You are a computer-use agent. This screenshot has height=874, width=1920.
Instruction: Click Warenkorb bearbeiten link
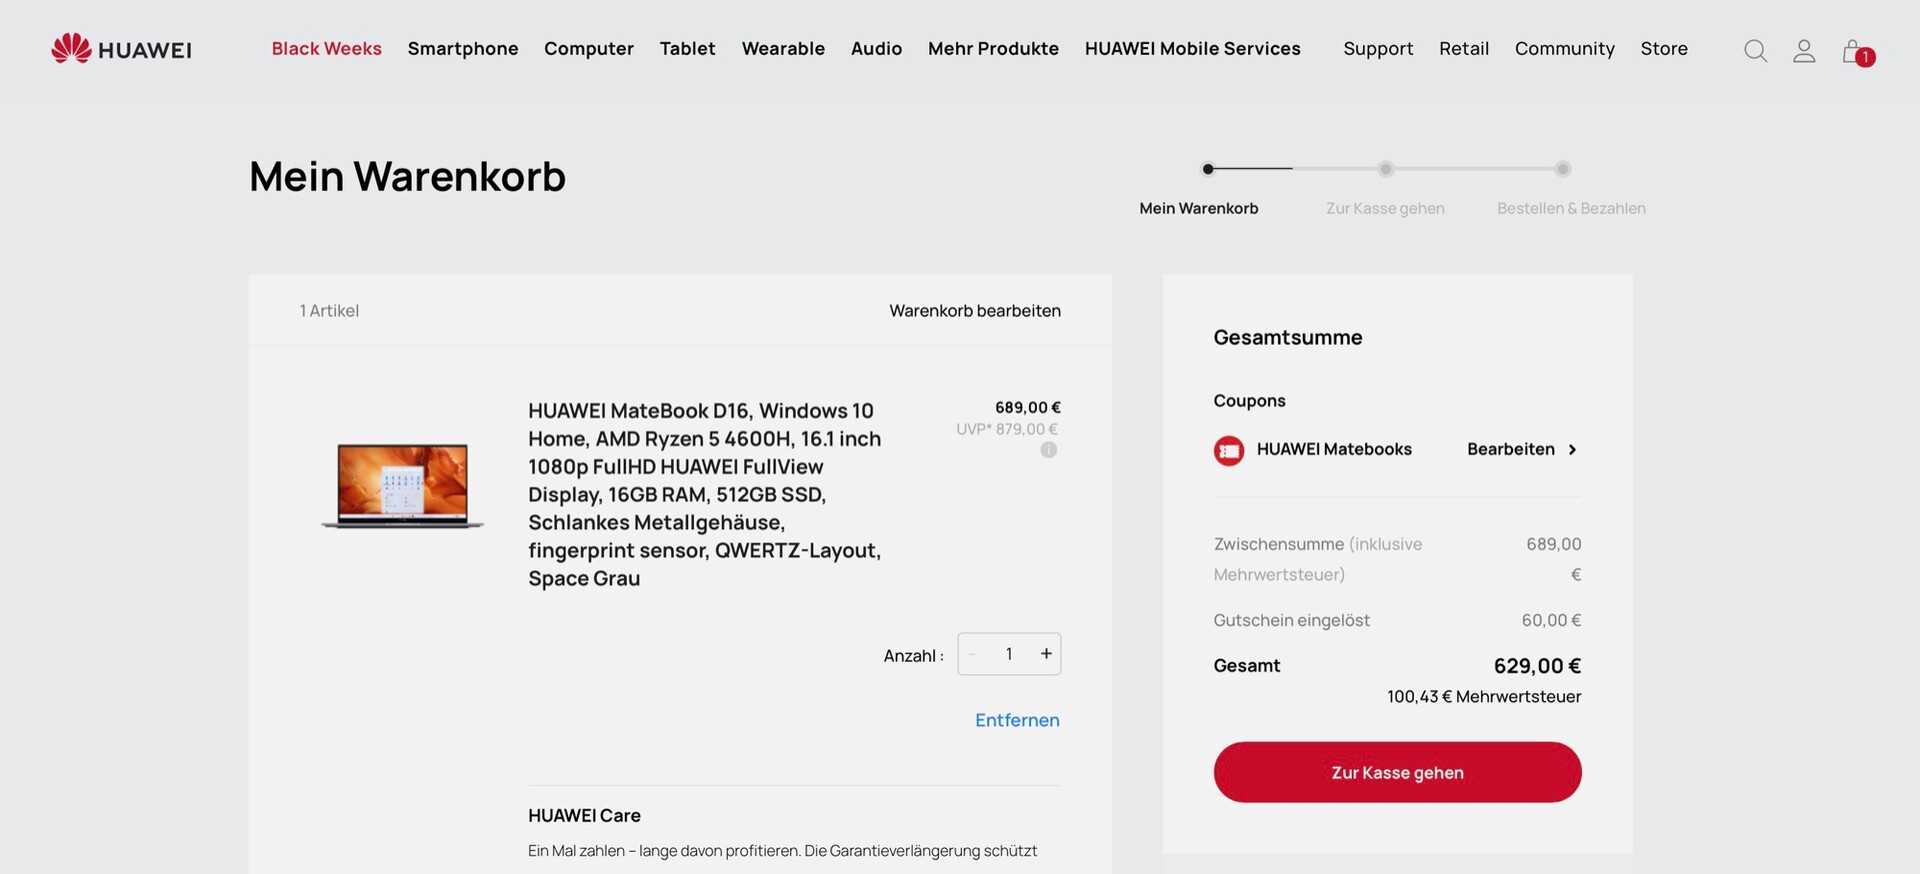[975, 311]
